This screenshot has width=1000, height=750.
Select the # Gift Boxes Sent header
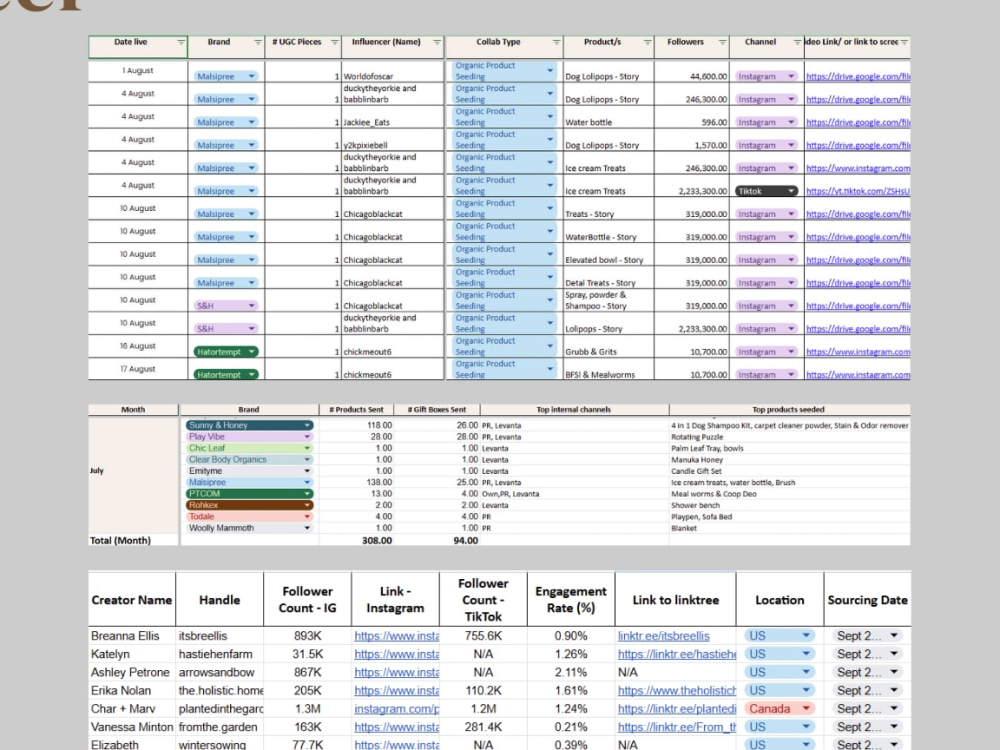coord(437,409)
